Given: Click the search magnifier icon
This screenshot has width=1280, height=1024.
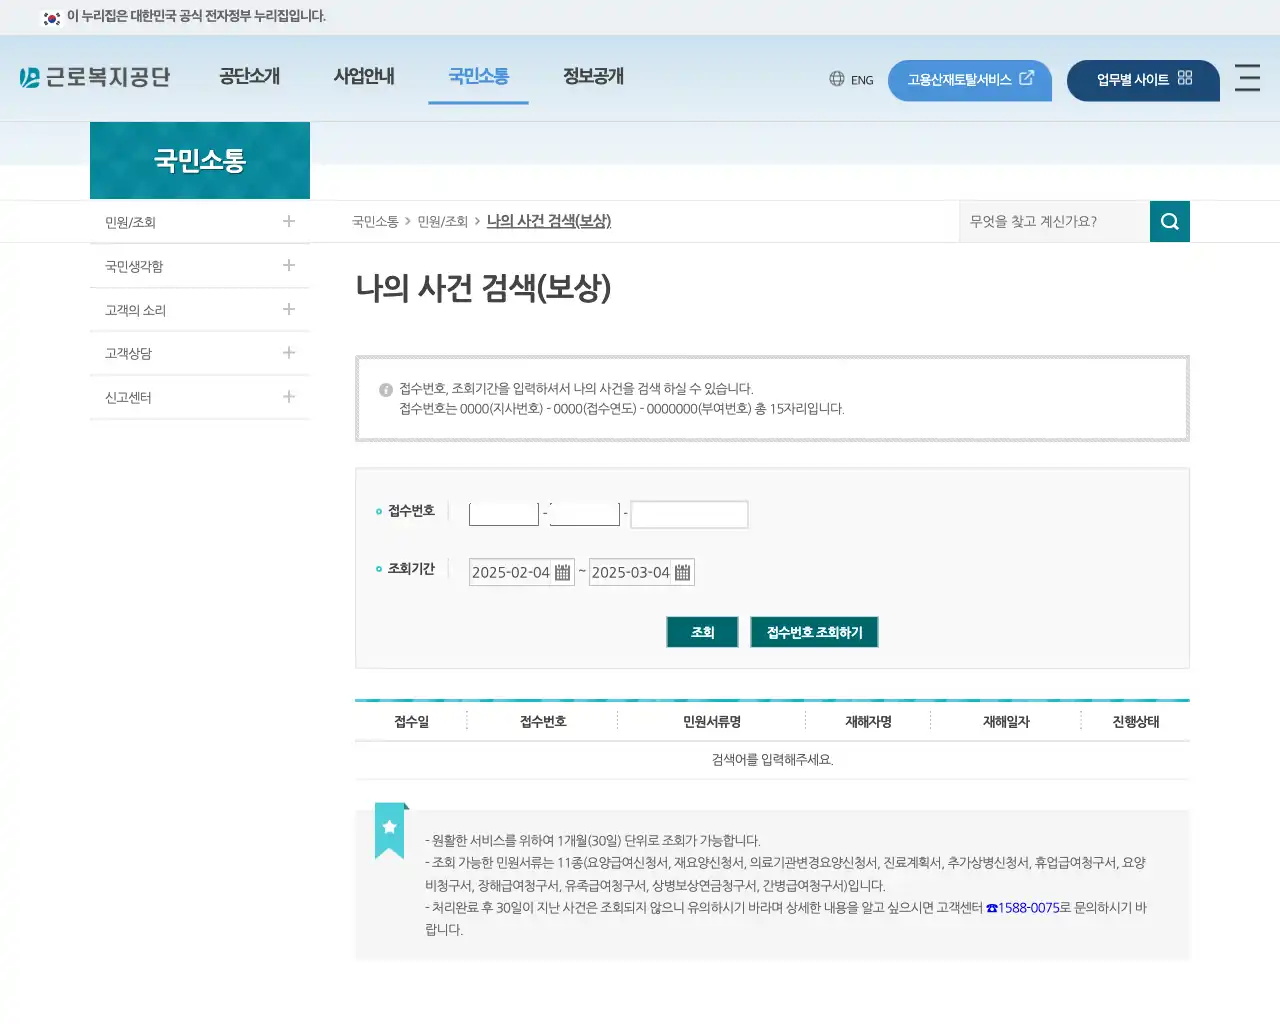Looking at the screenshot, I should click(1169, 221).
